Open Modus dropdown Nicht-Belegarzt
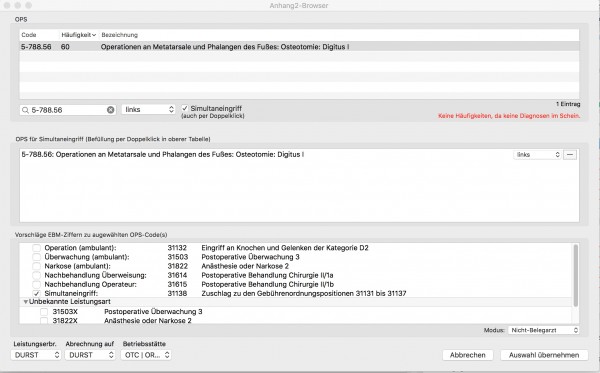 543,330
